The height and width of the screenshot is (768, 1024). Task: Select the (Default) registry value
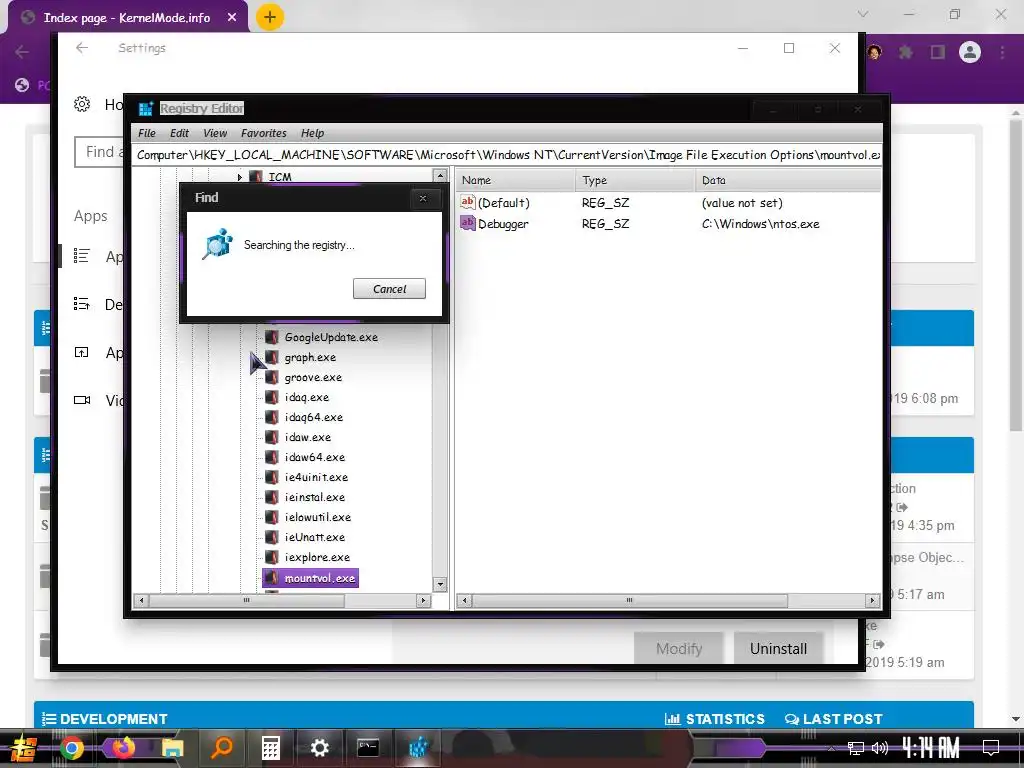click(x=504, y=203)
